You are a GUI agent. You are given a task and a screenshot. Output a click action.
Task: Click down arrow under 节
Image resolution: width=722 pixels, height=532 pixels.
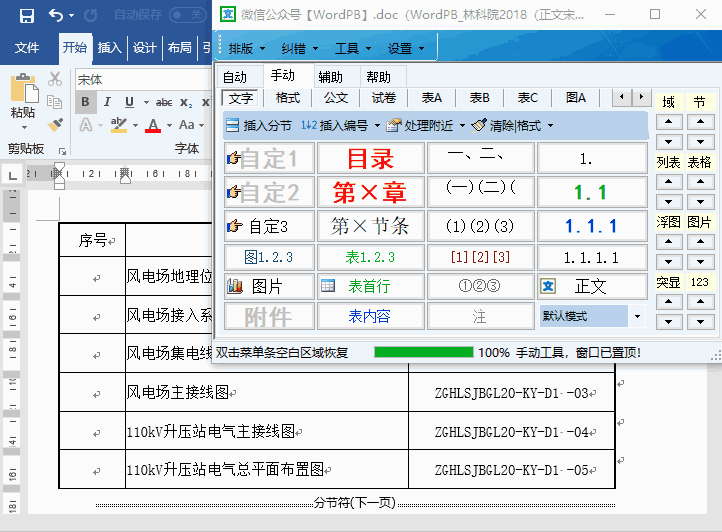pyautogui.click(x=700, y=142)
